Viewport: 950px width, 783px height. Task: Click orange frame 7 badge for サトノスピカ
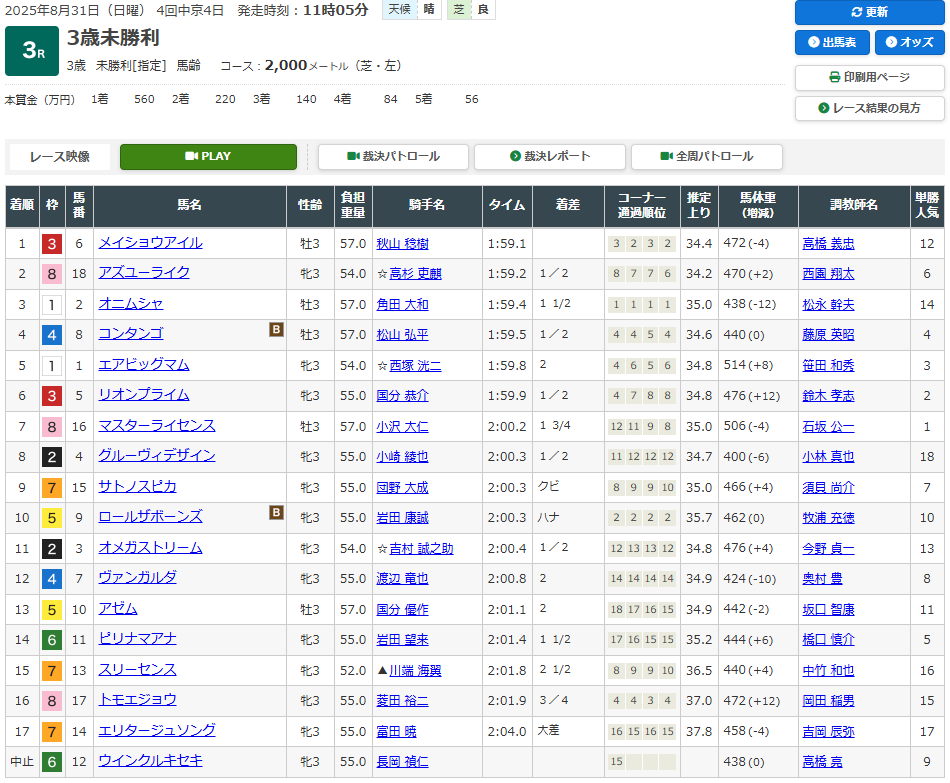pos(51,488)
